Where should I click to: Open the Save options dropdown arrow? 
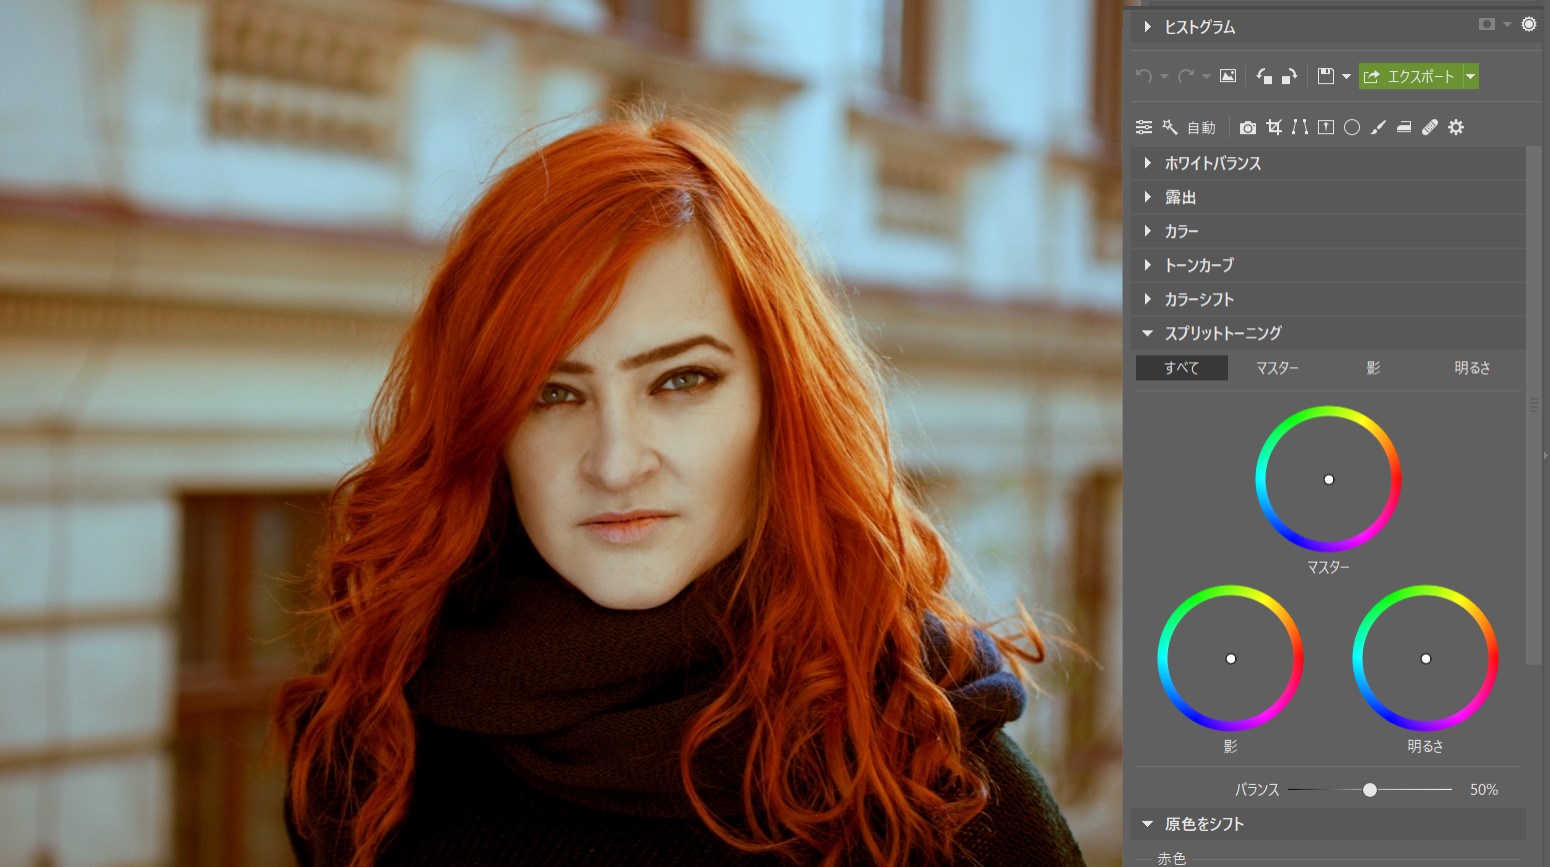tap(1346, 77)
